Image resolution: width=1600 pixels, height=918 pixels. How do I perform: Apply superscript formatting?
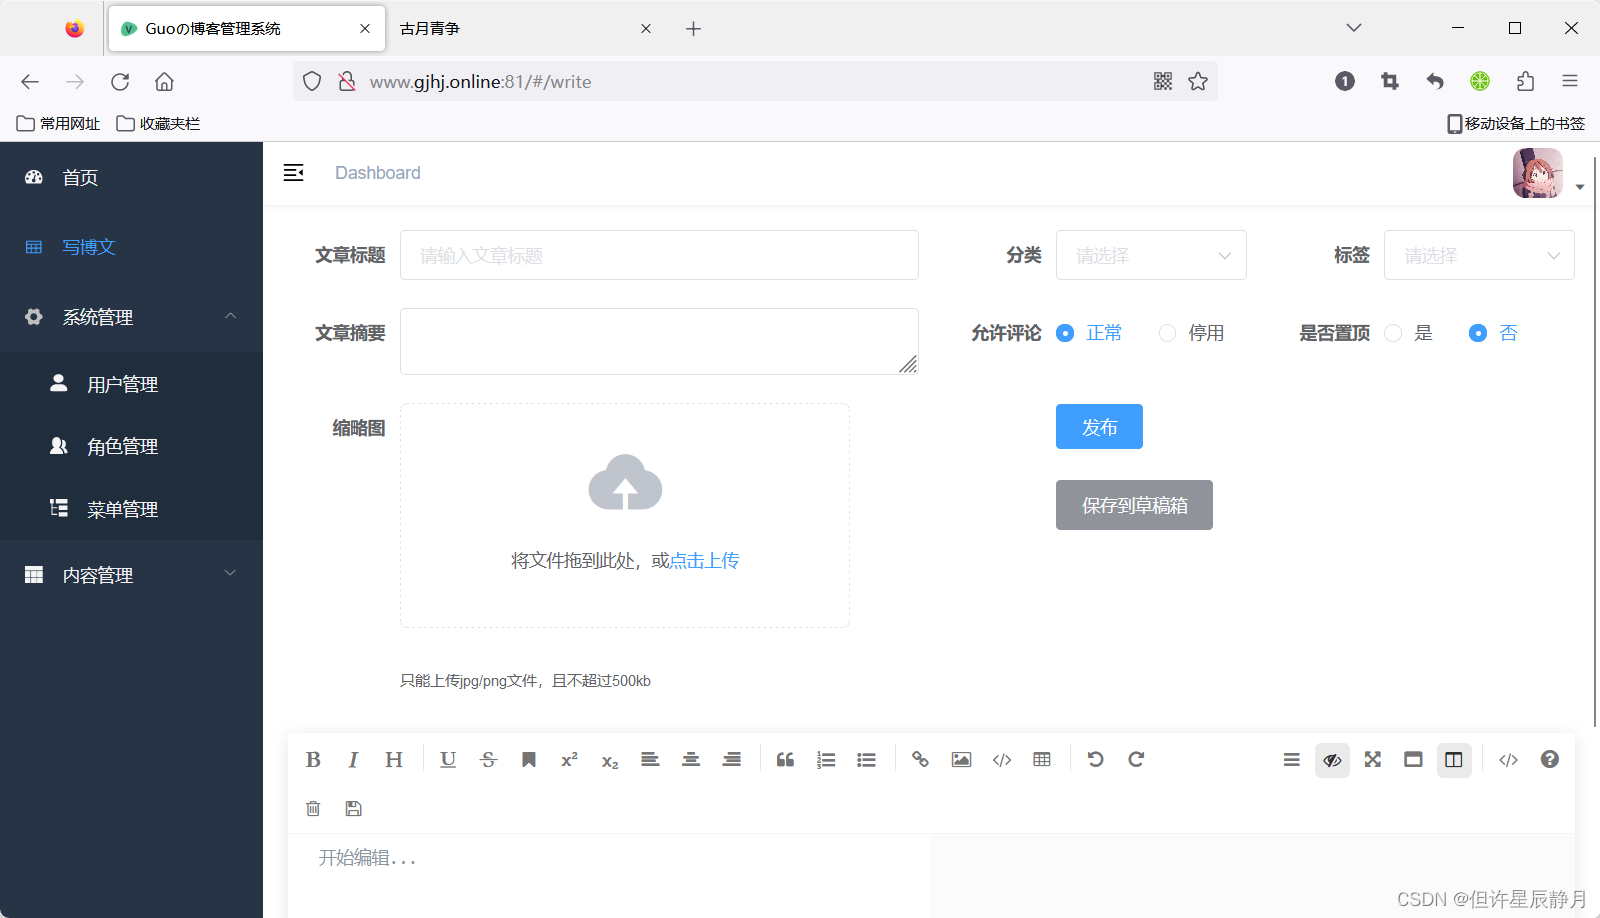click(569, 760)
